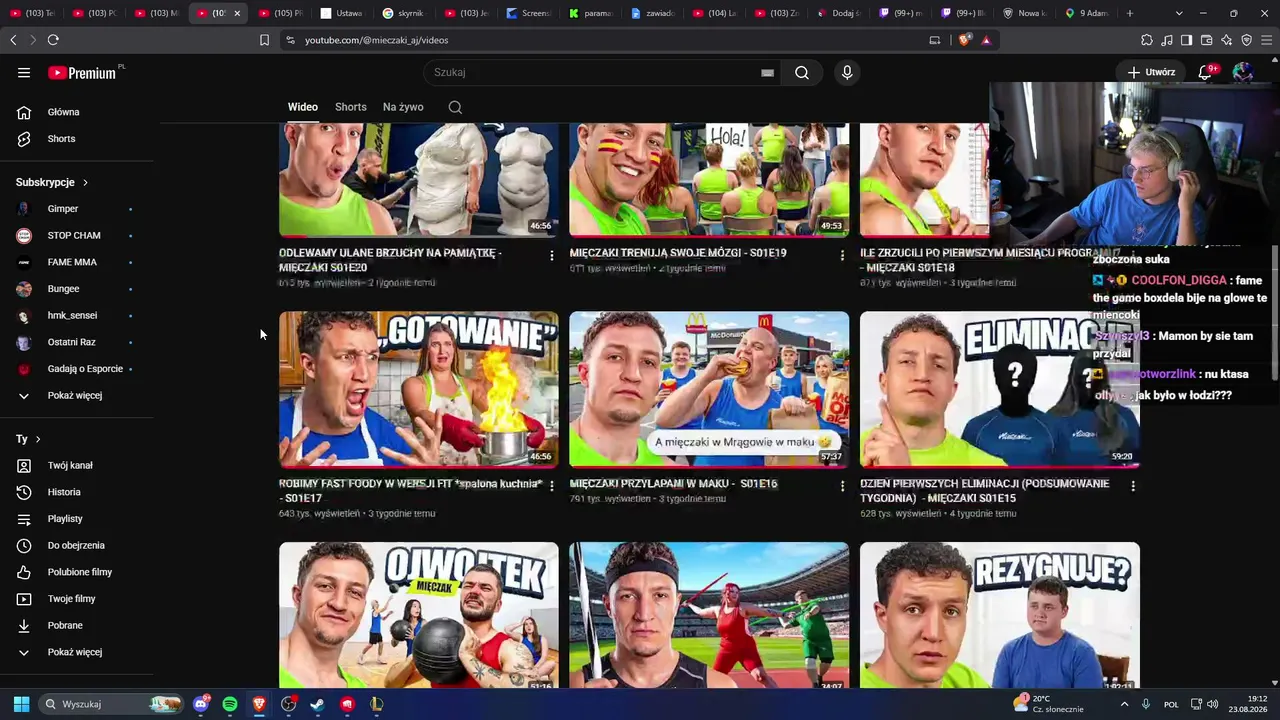Viewport: 1280px width, 720px height.
Task: Open Brave Rewards triangle icon
Action: coord(986,40)
